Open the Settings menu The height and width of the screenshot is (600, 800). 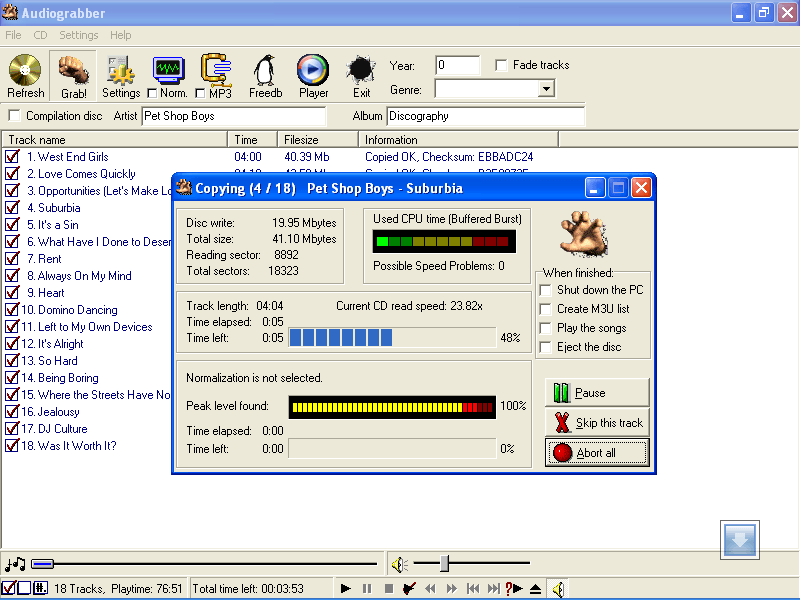[79, 35]
